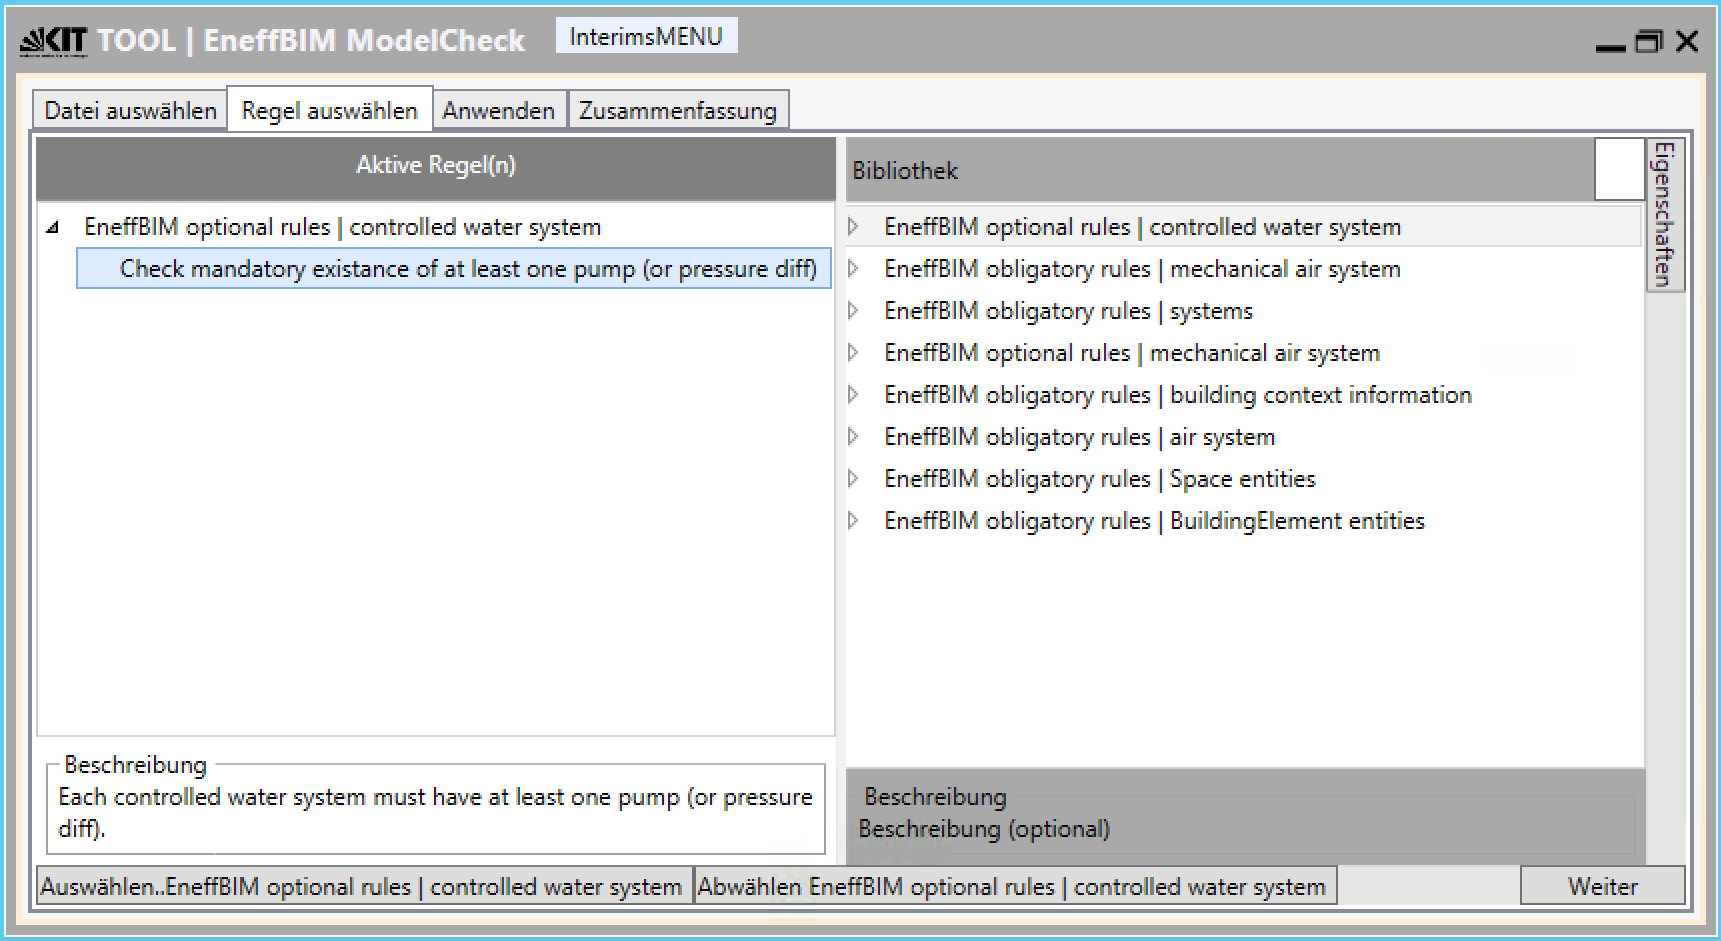Close the EneffBIM ModelCheck window
This screenshot has width=1721, height=941.
coord(1688,41)
